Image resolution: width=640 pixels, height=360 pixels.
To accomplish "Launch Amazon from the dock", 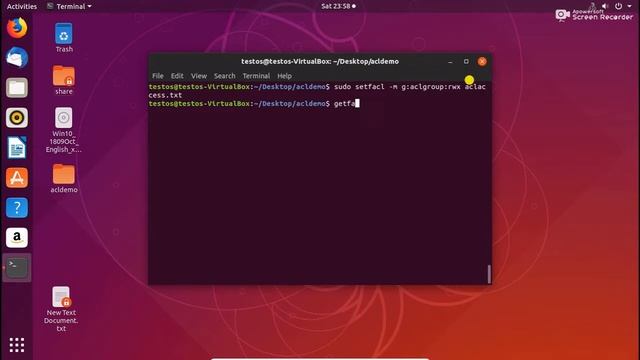I will (17, 238).
